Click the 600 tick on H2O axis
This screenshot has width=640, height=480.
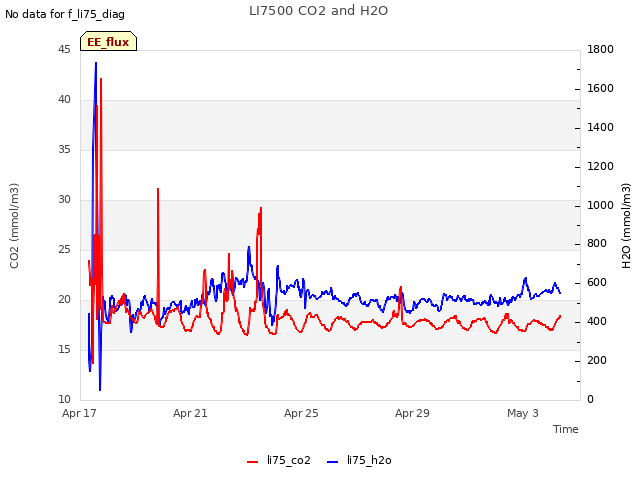click(597, 283)
